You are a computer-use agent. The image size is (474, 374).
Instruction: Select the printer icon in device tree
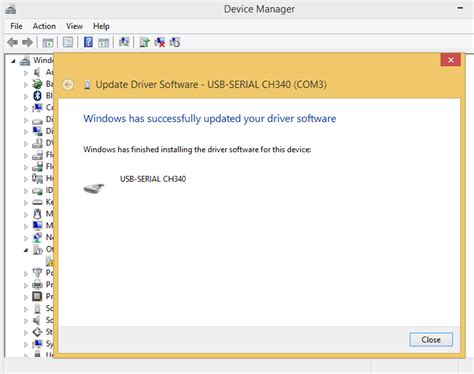point(37,285)
